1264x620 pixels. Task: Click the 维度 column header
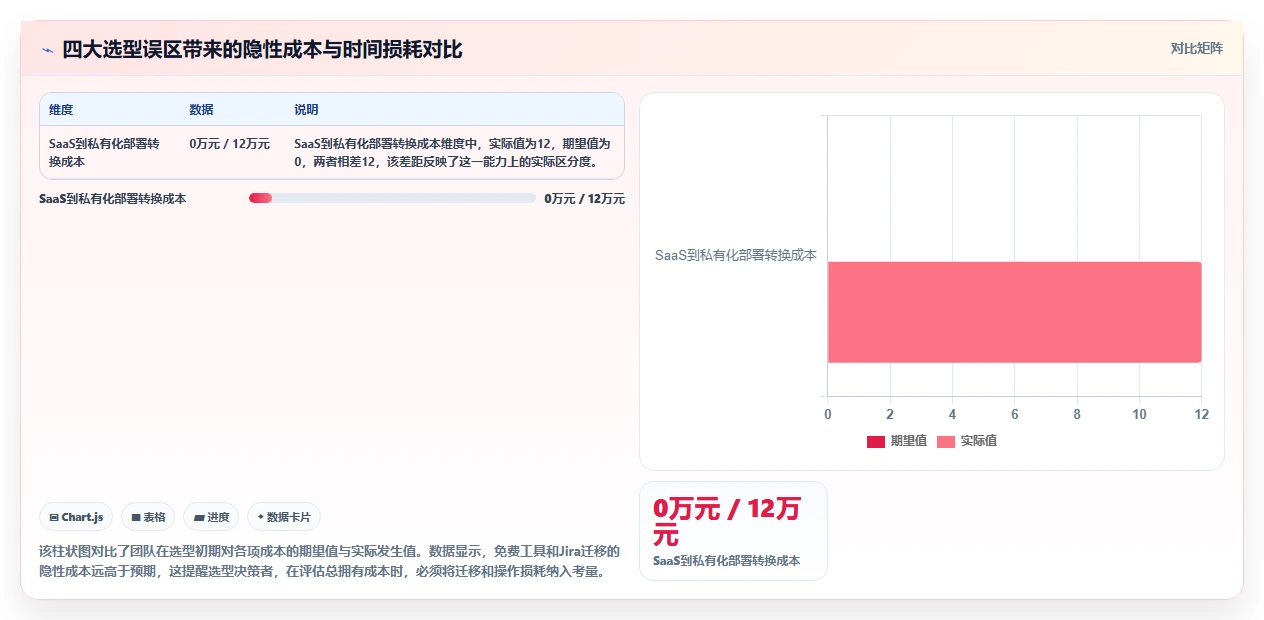click(61, 109)
